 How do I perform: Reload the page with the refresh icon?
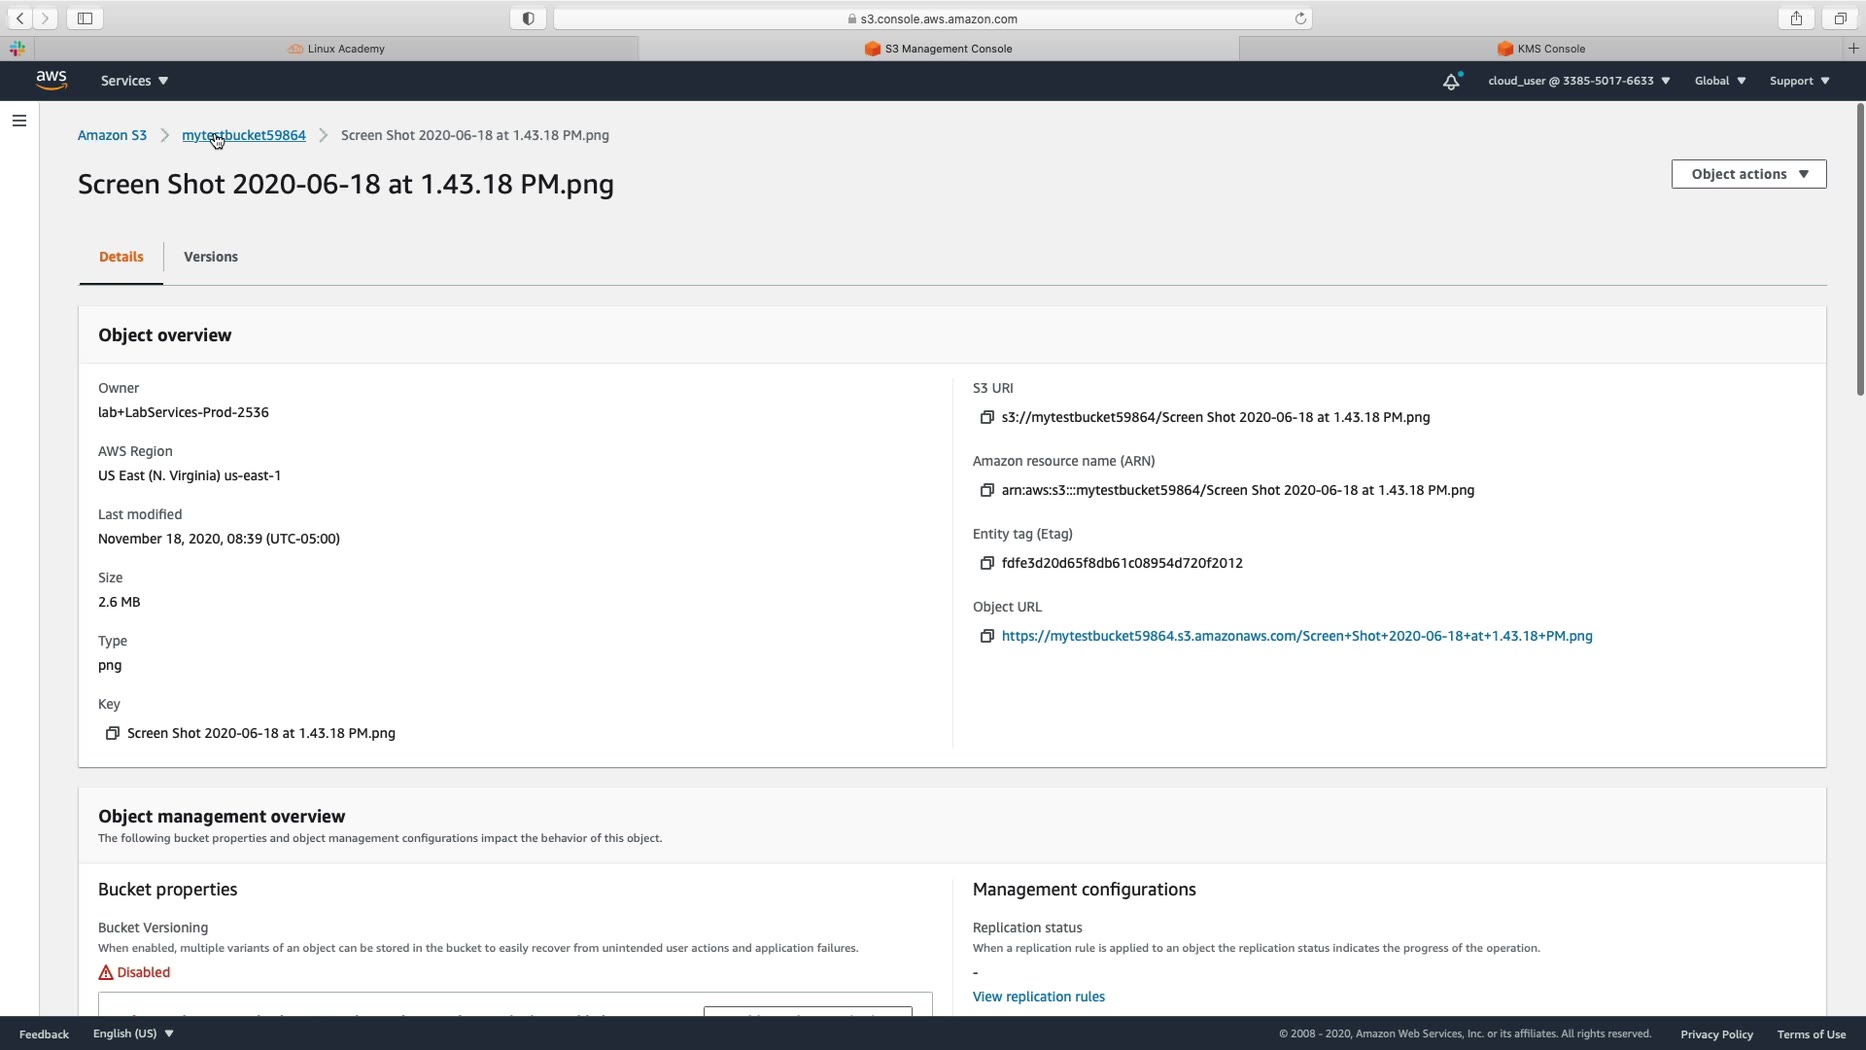point(1300,18)
